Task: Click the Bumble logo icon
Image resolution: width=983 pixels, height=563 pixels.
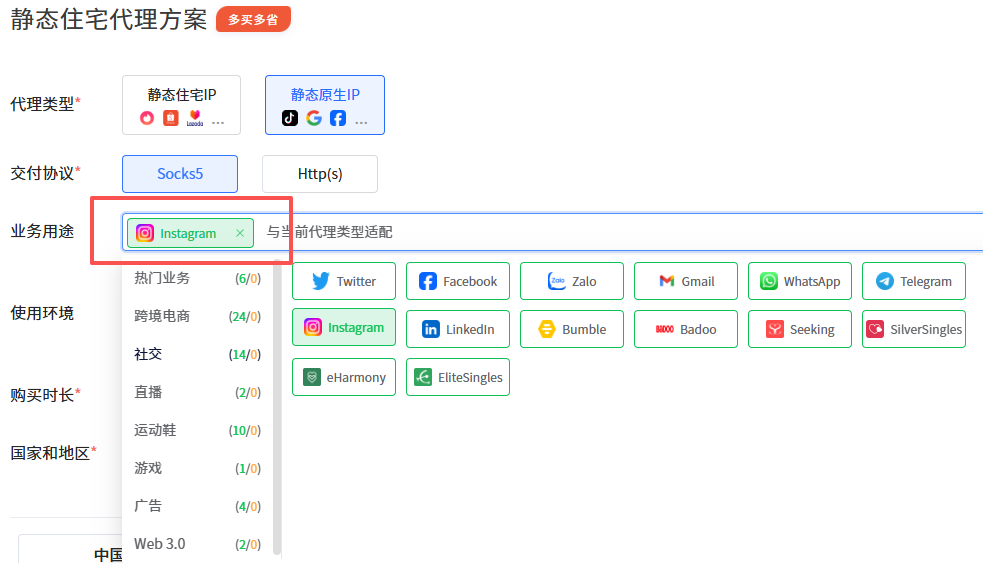Action: pyautogui.click(x=547, y=329)
